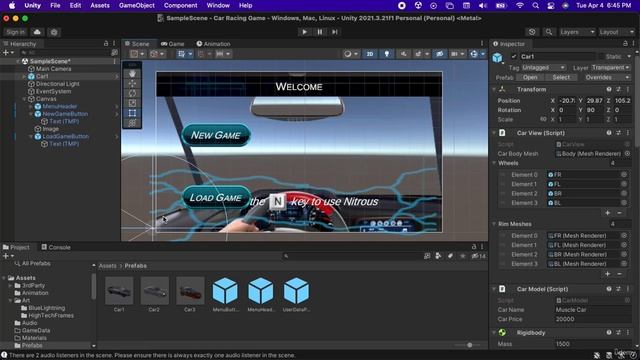This screenshot has width=640, height=360.
Task: Toggle scene audio icon
Action: coord(403,54)
